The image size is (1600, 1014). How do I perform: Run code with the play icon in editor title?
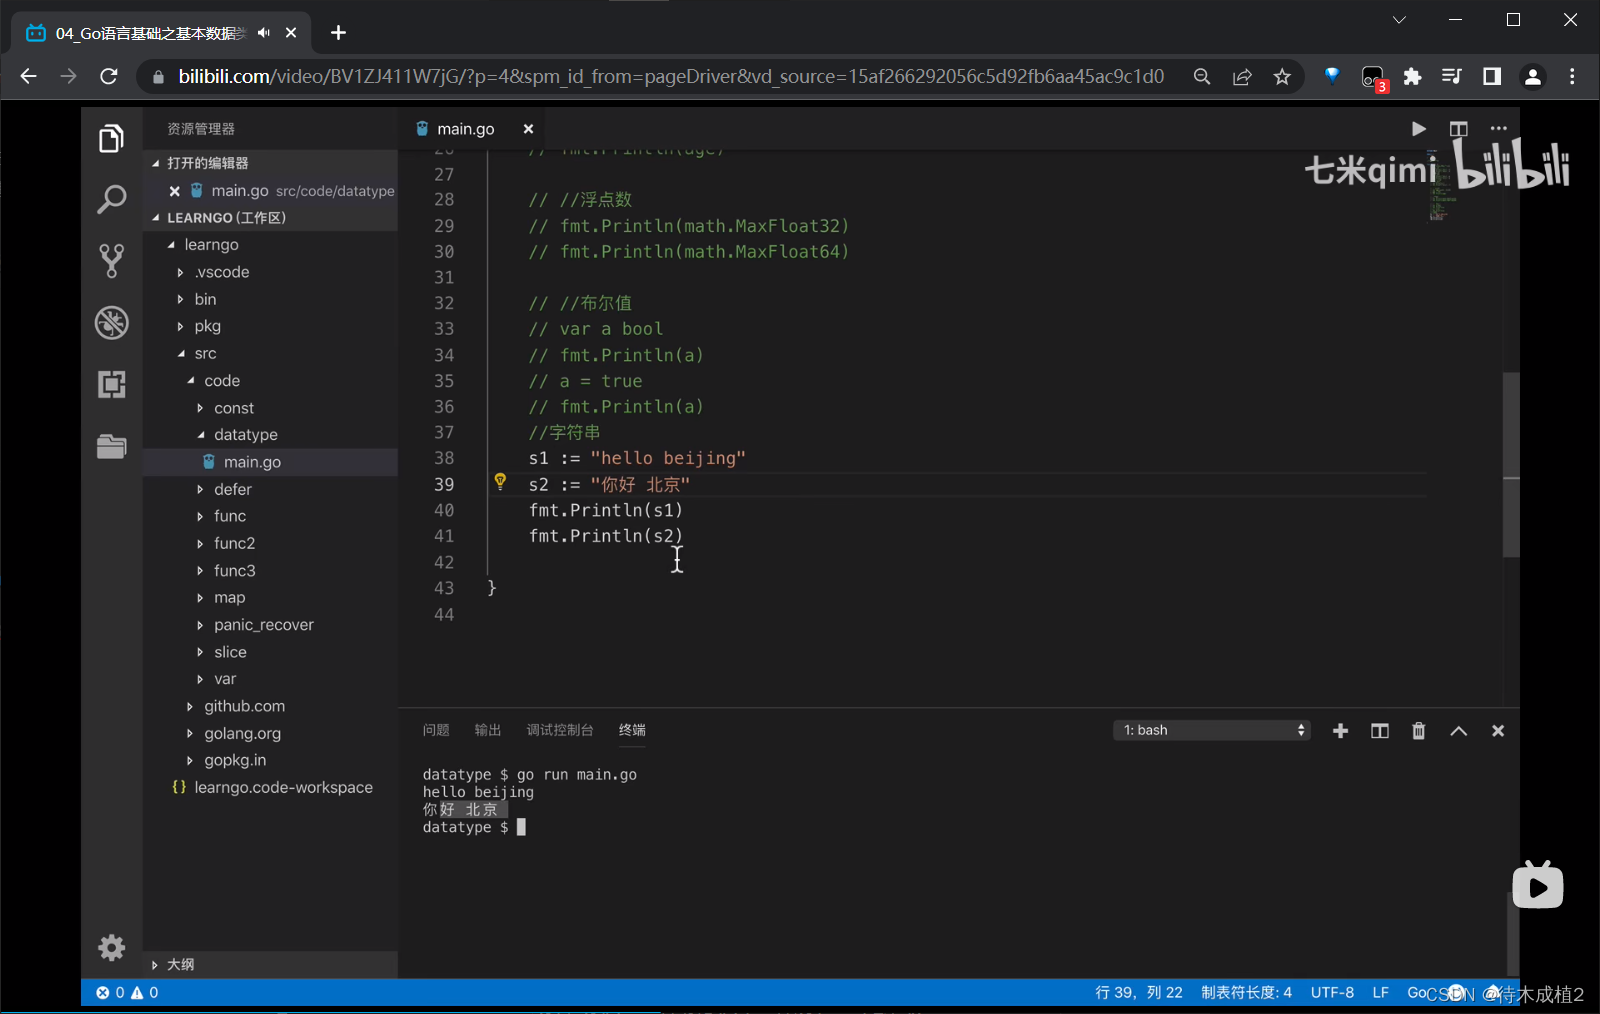click(1418, 128)
